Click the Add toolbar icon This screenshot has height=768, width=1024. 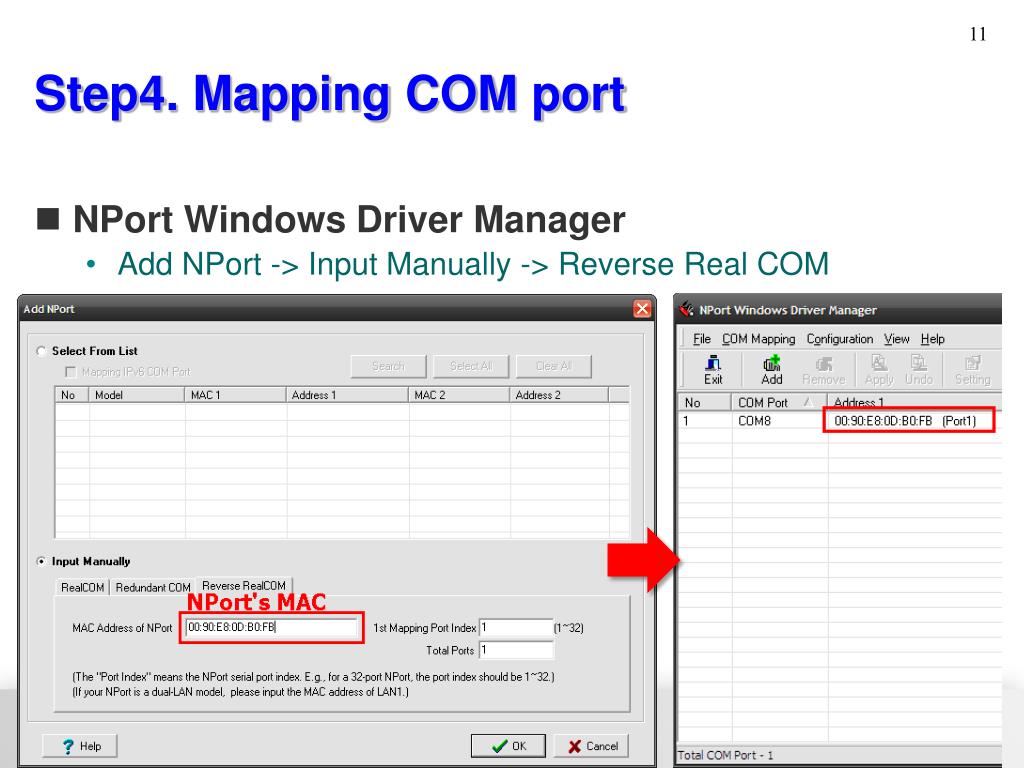[771, 370]
